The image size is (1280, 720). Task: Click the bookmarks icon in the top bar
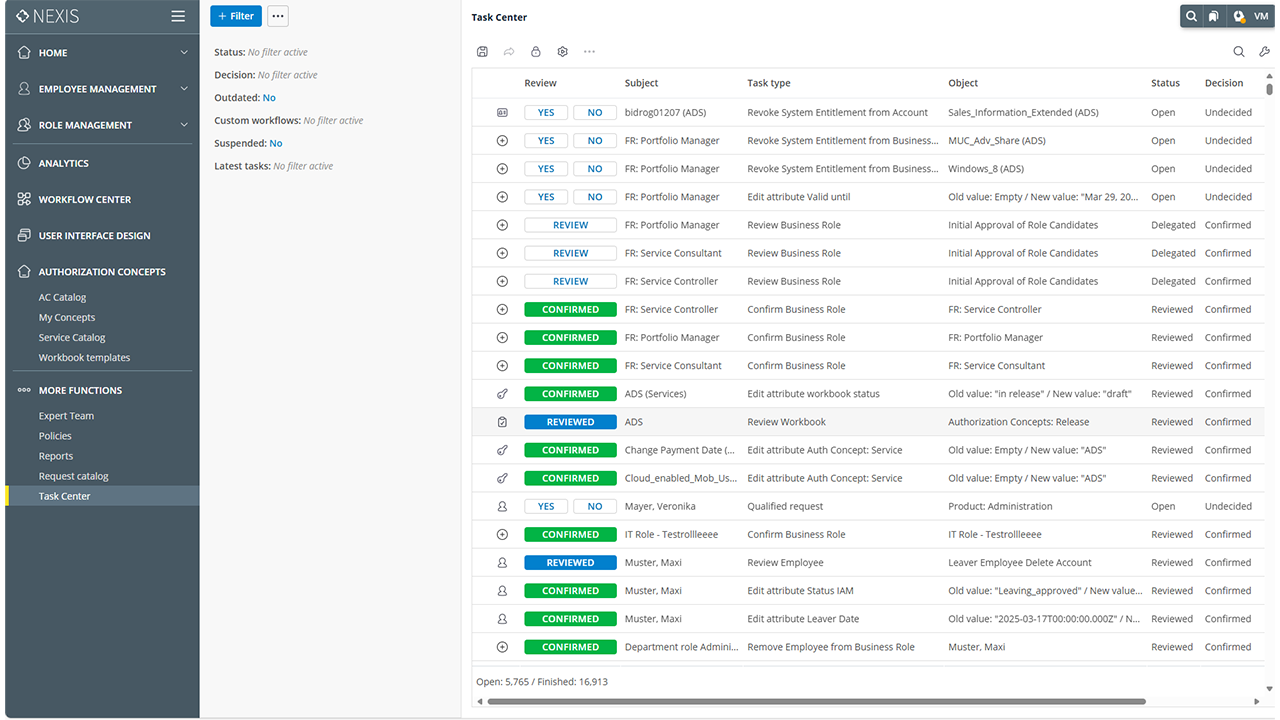[1213, 16]
